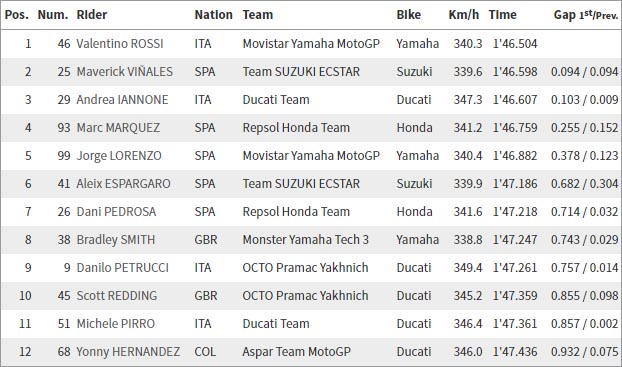
Task: Click the Time column header
Action: 503,15
